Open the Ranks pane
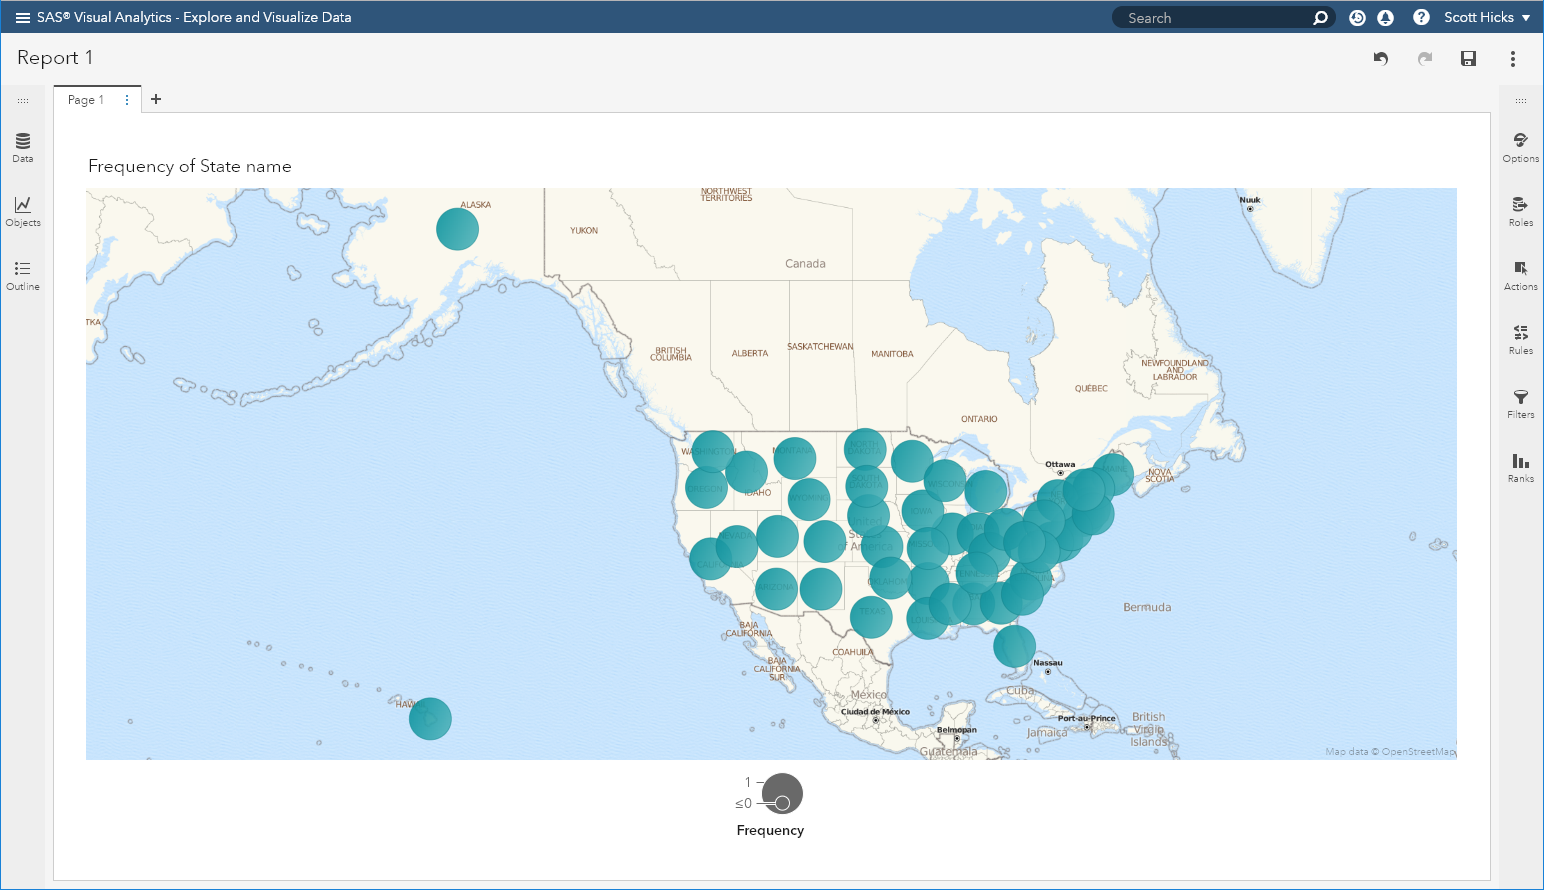 [x=1520, y=466]
